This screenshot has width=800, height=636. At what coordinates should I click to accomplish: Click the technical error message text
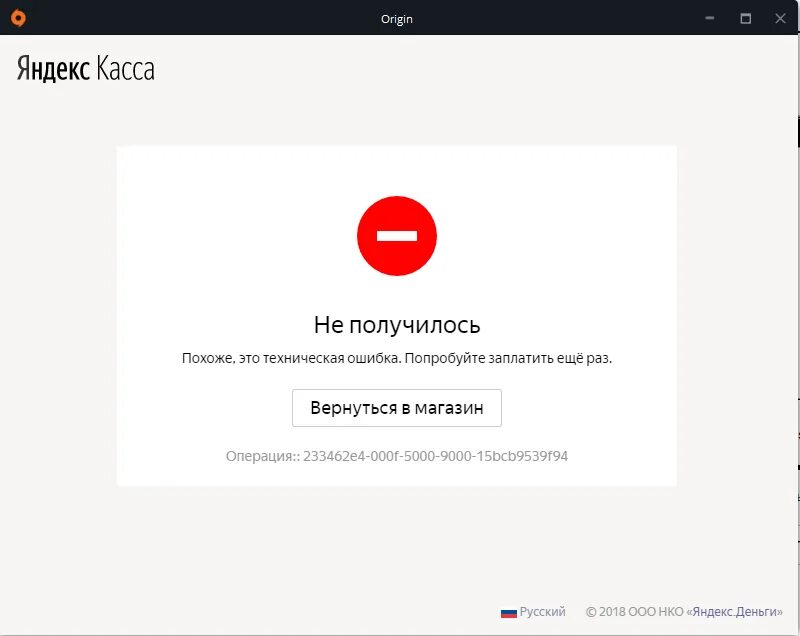(x=397, y=358)
